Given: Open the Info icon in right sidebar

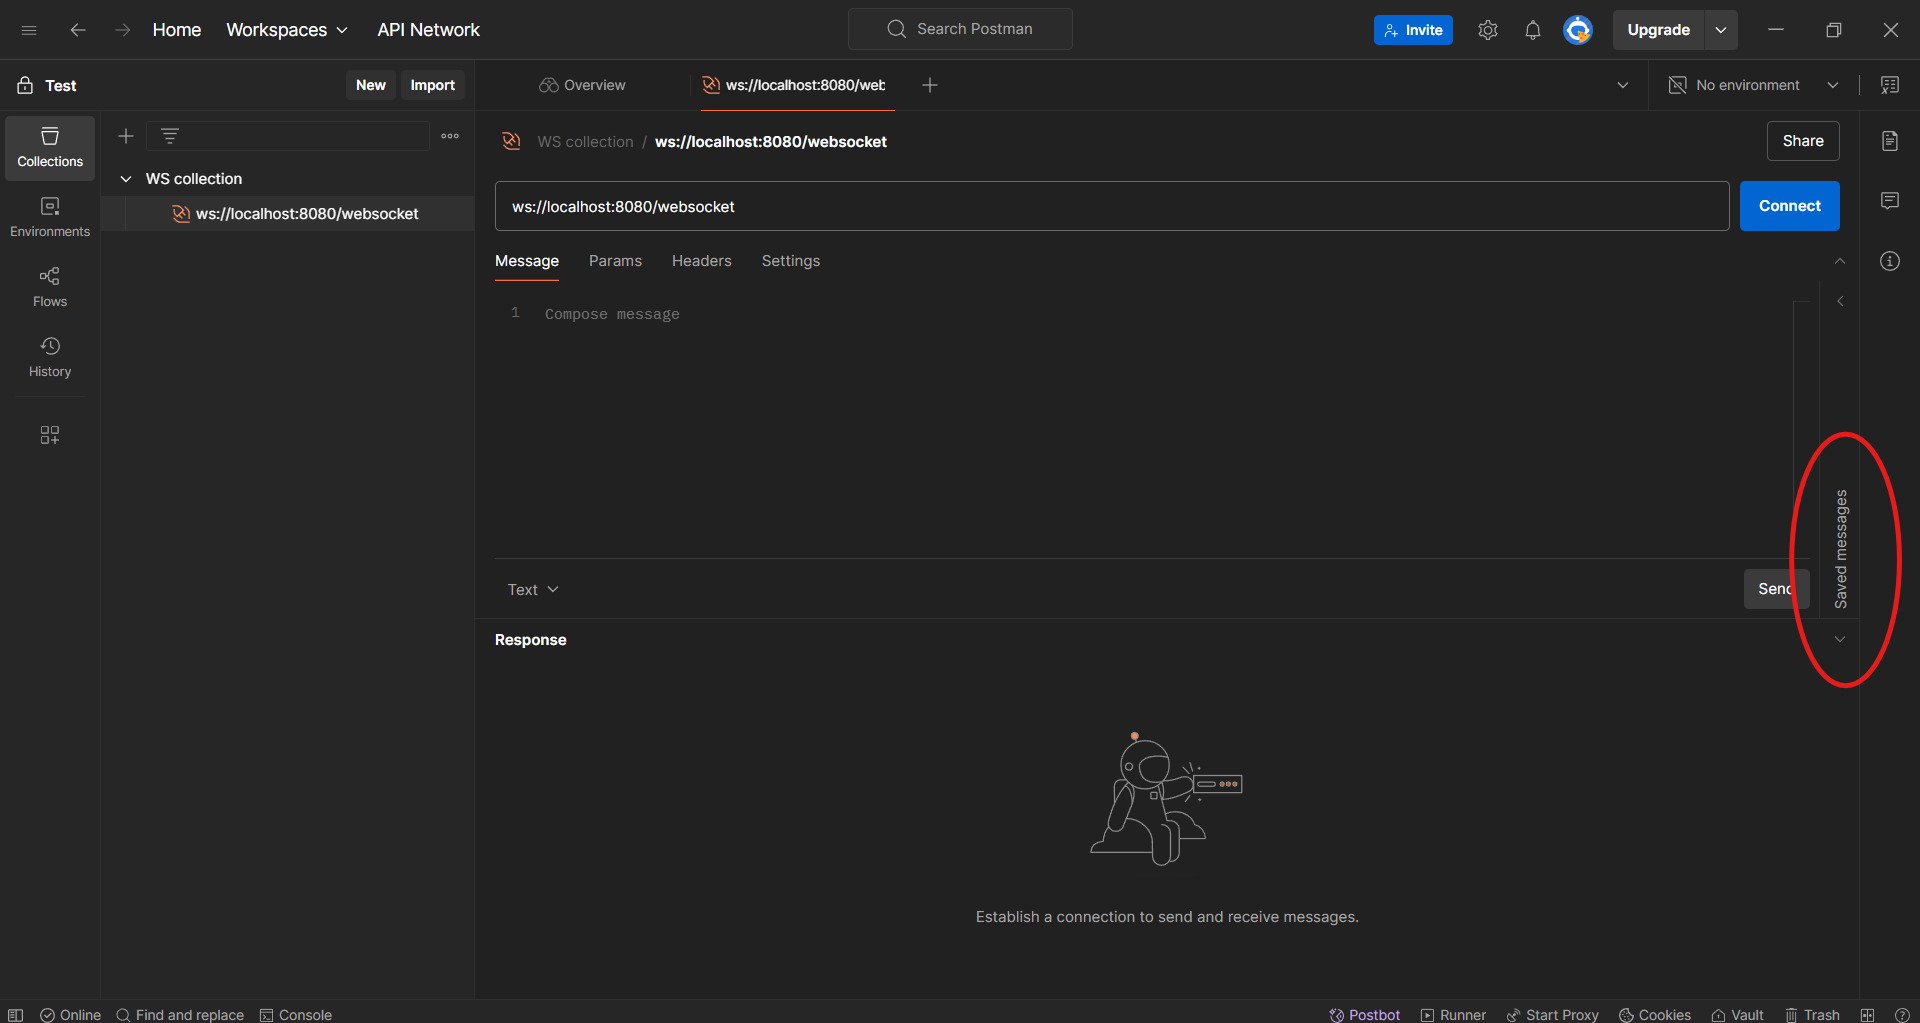Looking at the screenshot, I should (1890, 261).
